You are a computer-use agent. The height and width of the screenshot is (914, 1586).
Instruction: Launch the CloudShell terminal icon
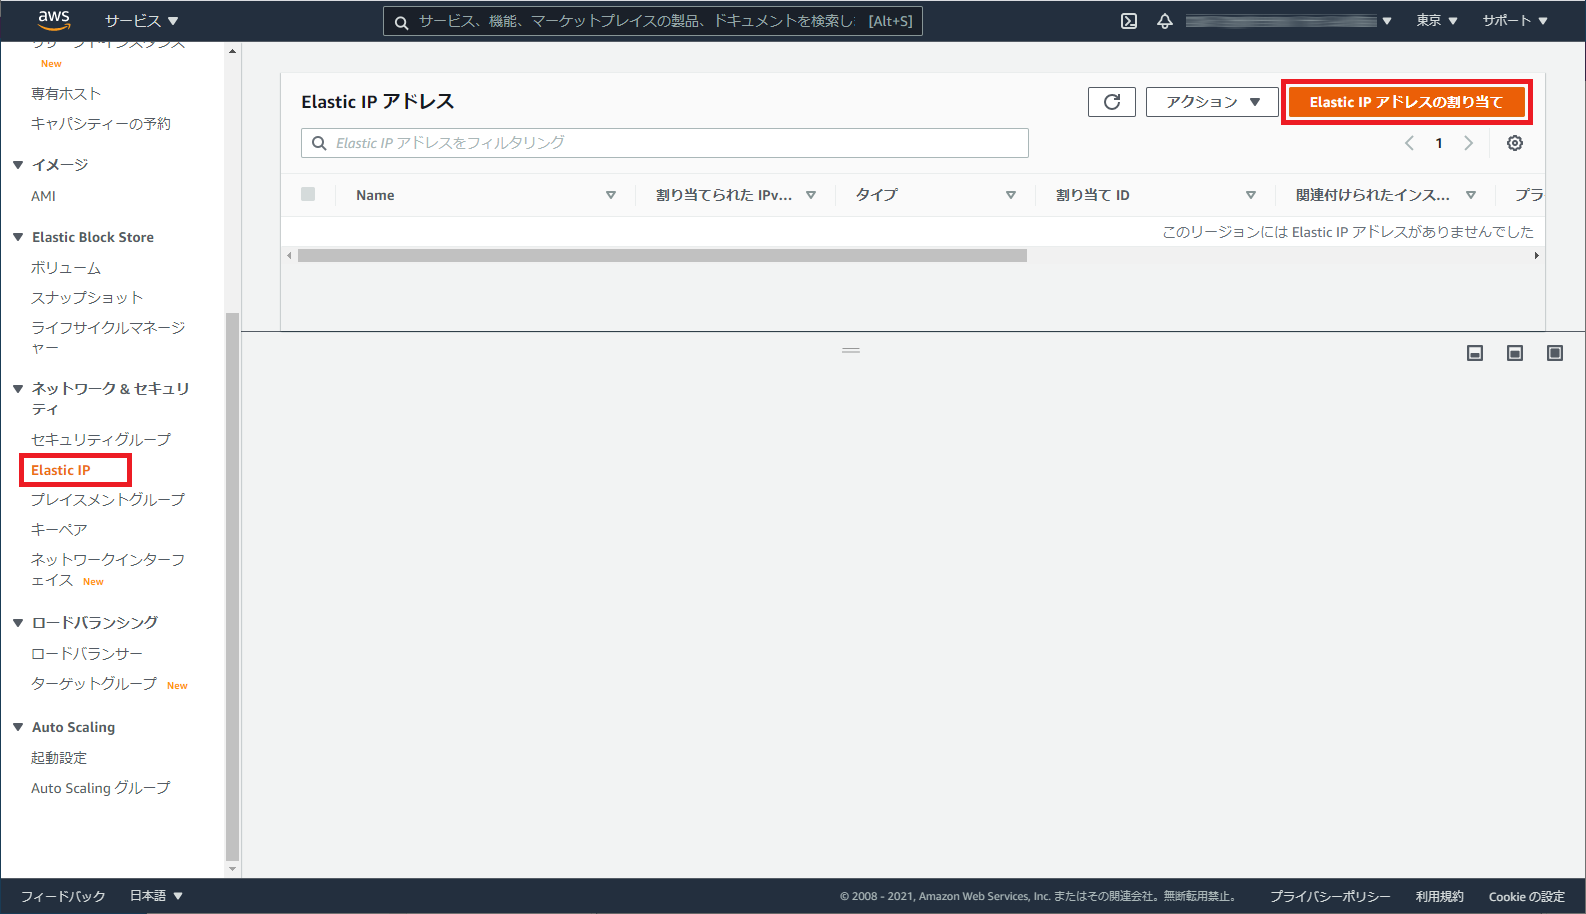[x=1129, y=21]
